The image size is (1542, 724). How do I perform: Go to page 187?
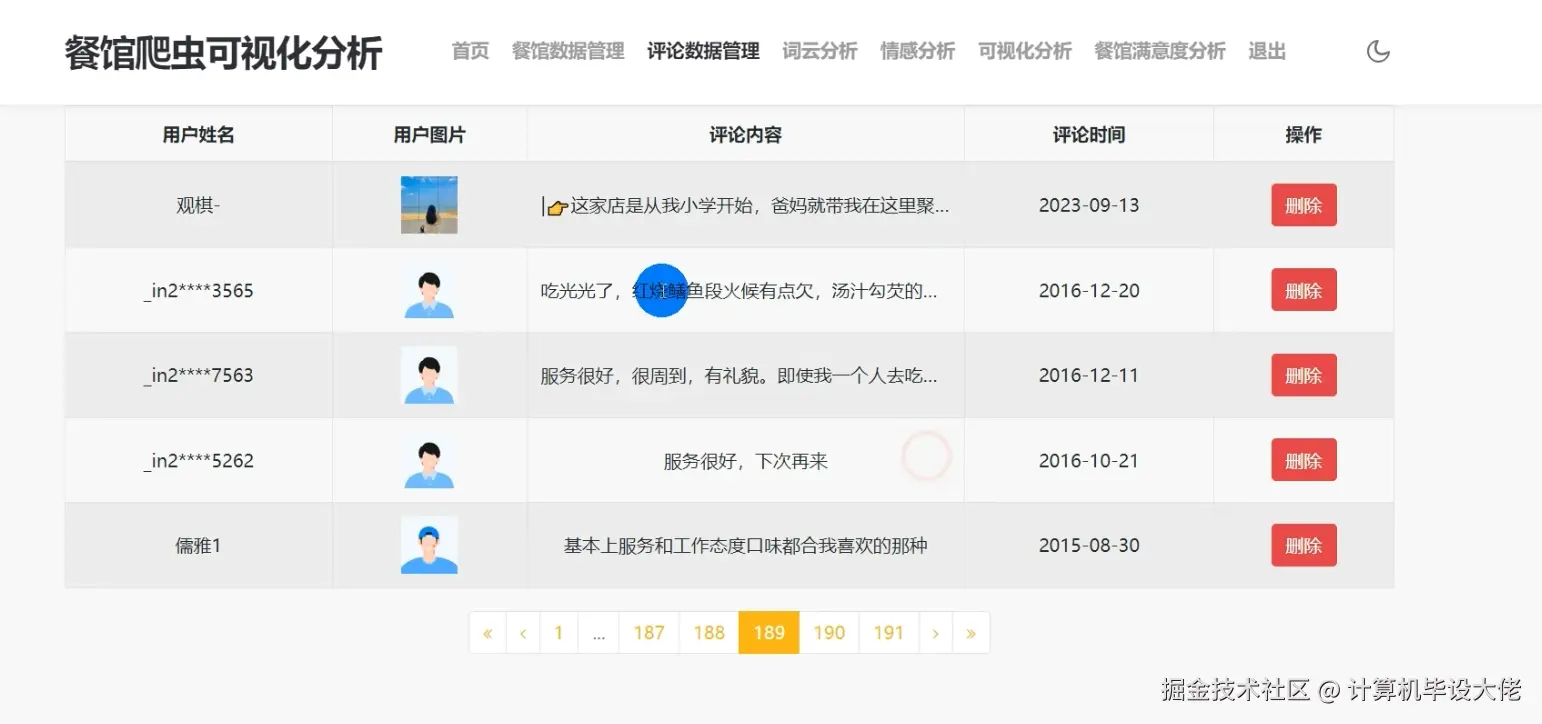(x=649, y=632)
